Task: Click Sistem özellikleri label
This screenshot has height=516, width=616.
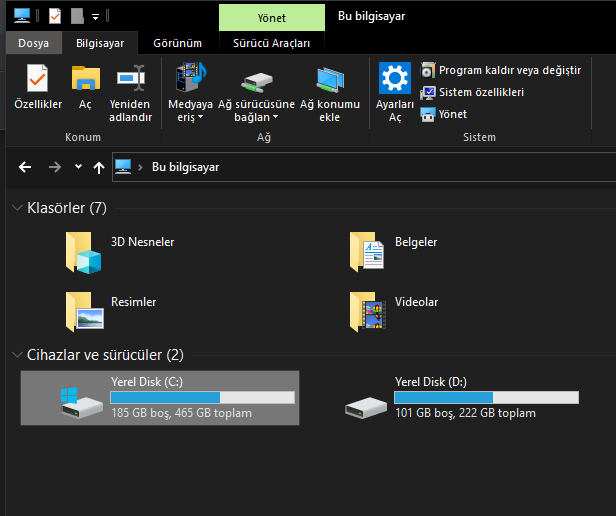Action: (x=481, y=92)
